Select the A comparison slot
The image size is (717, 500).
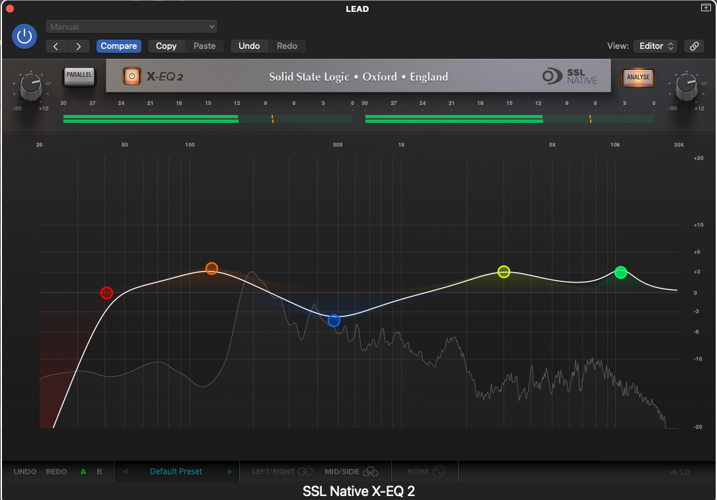83,472
